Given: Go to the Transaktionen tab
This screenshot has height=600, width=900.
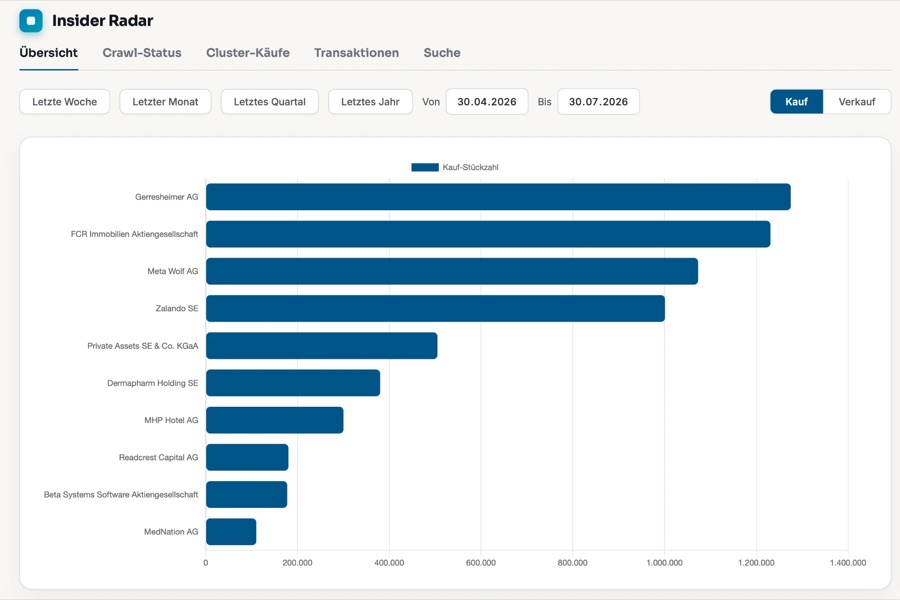Looking at the screenshot, I should [x=356, y=53].
